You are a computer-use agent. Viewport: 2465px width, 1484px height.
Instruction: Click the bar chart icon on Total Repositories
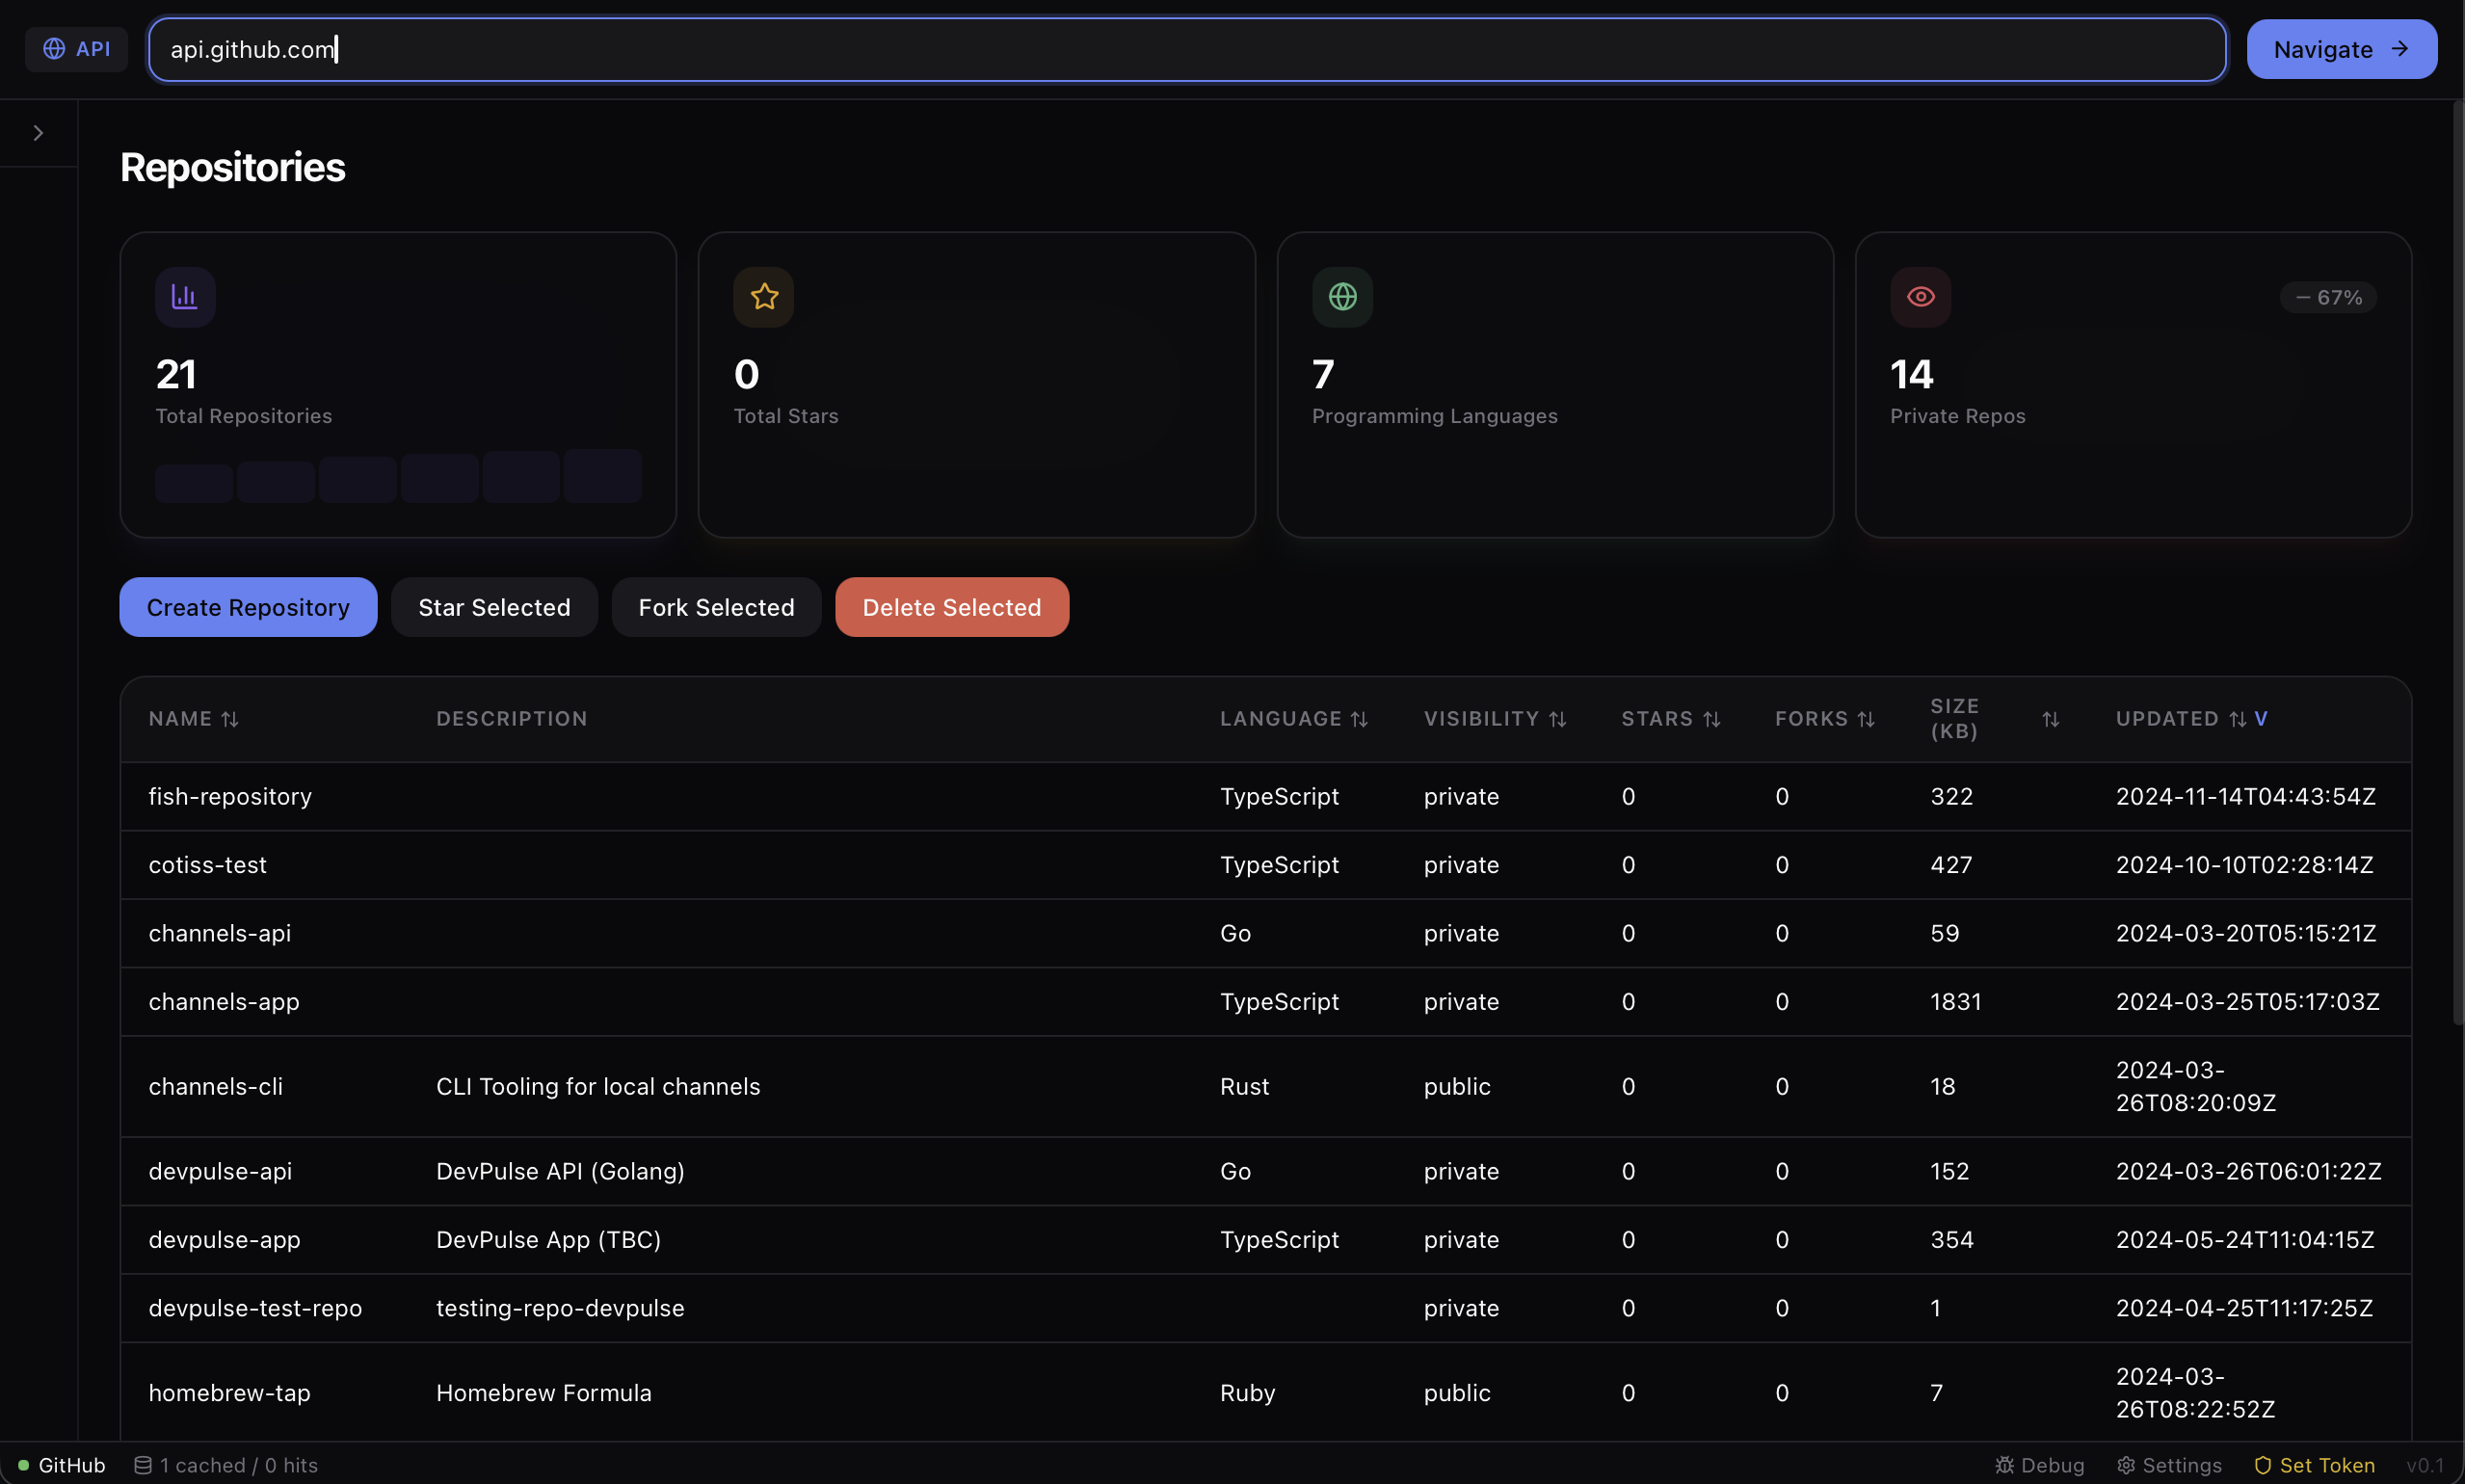185,297
